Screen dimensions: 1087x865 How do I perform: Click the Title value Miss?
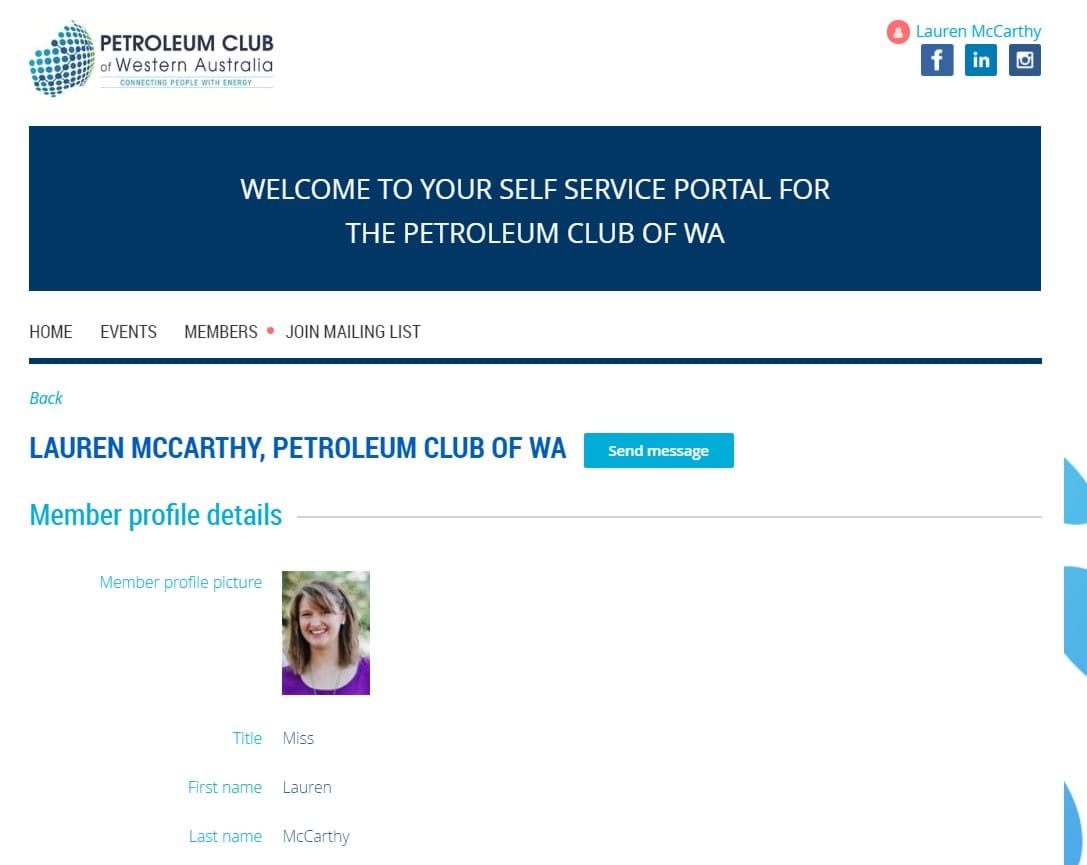coord(298,738)
